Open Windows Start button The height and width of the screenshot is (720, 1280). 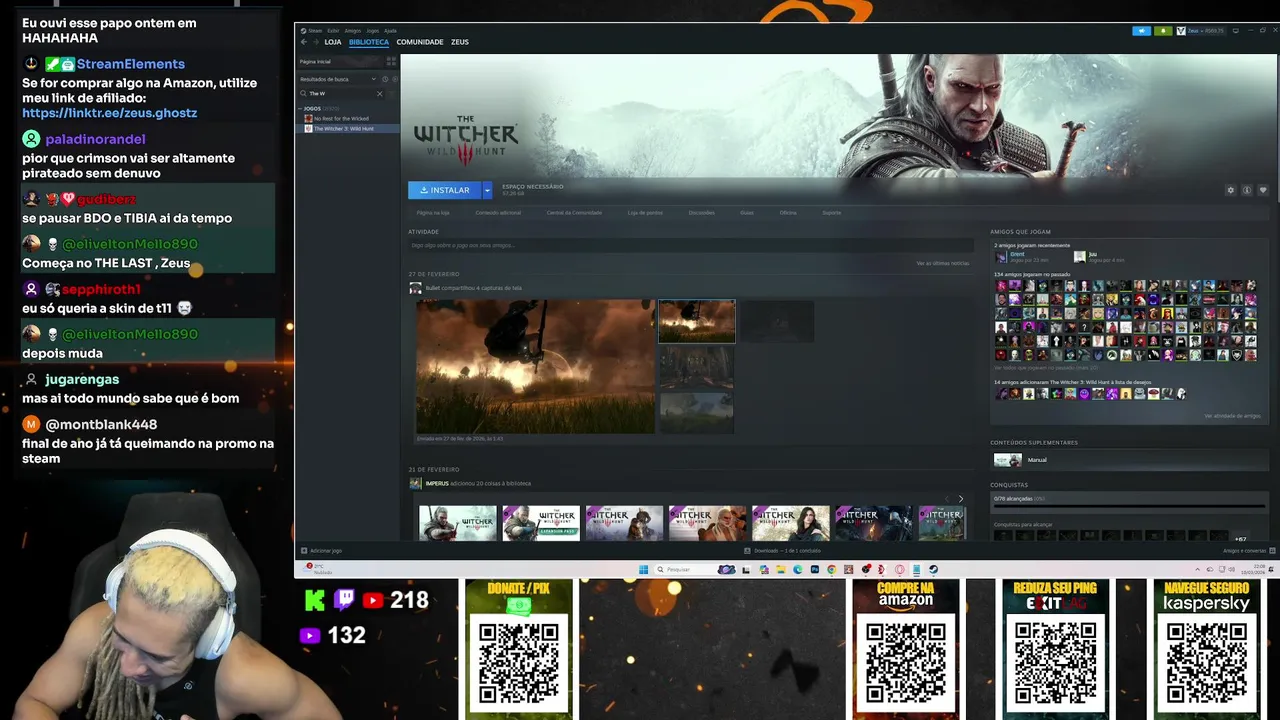tap(644, 569)
